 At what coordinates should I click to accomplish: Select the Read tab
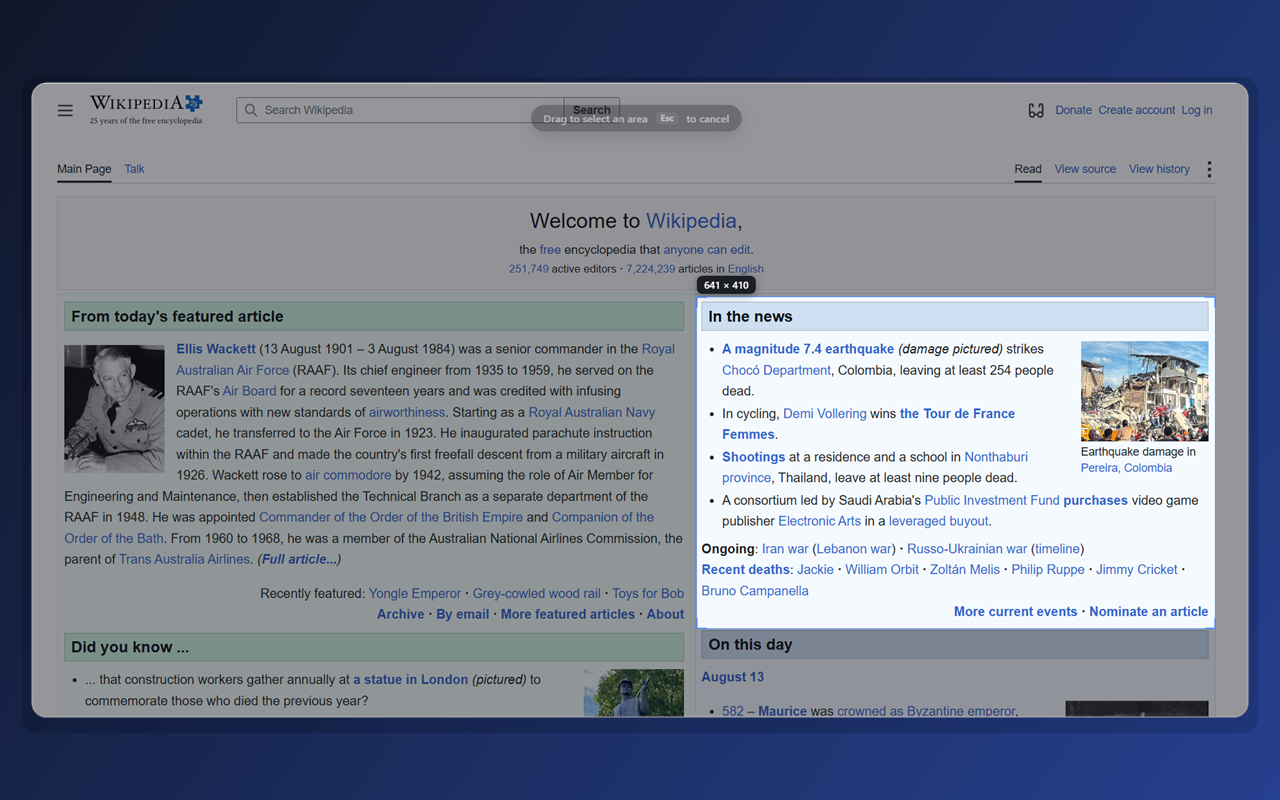click(1028, 169)
